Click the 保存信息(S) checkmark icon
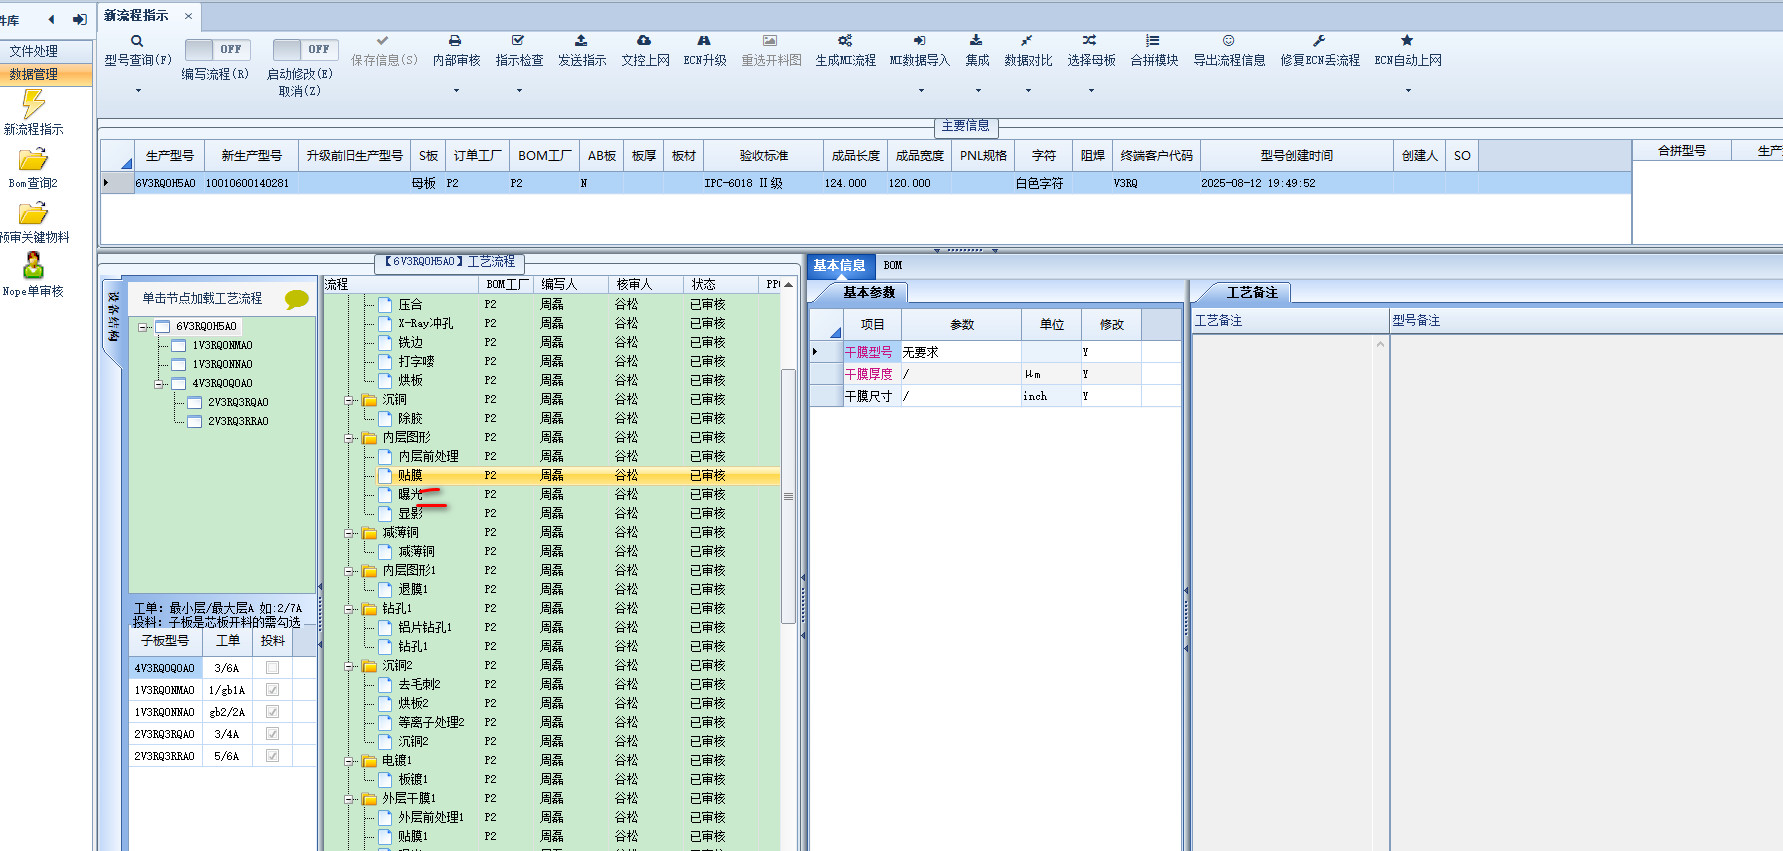 coord(383,41)
